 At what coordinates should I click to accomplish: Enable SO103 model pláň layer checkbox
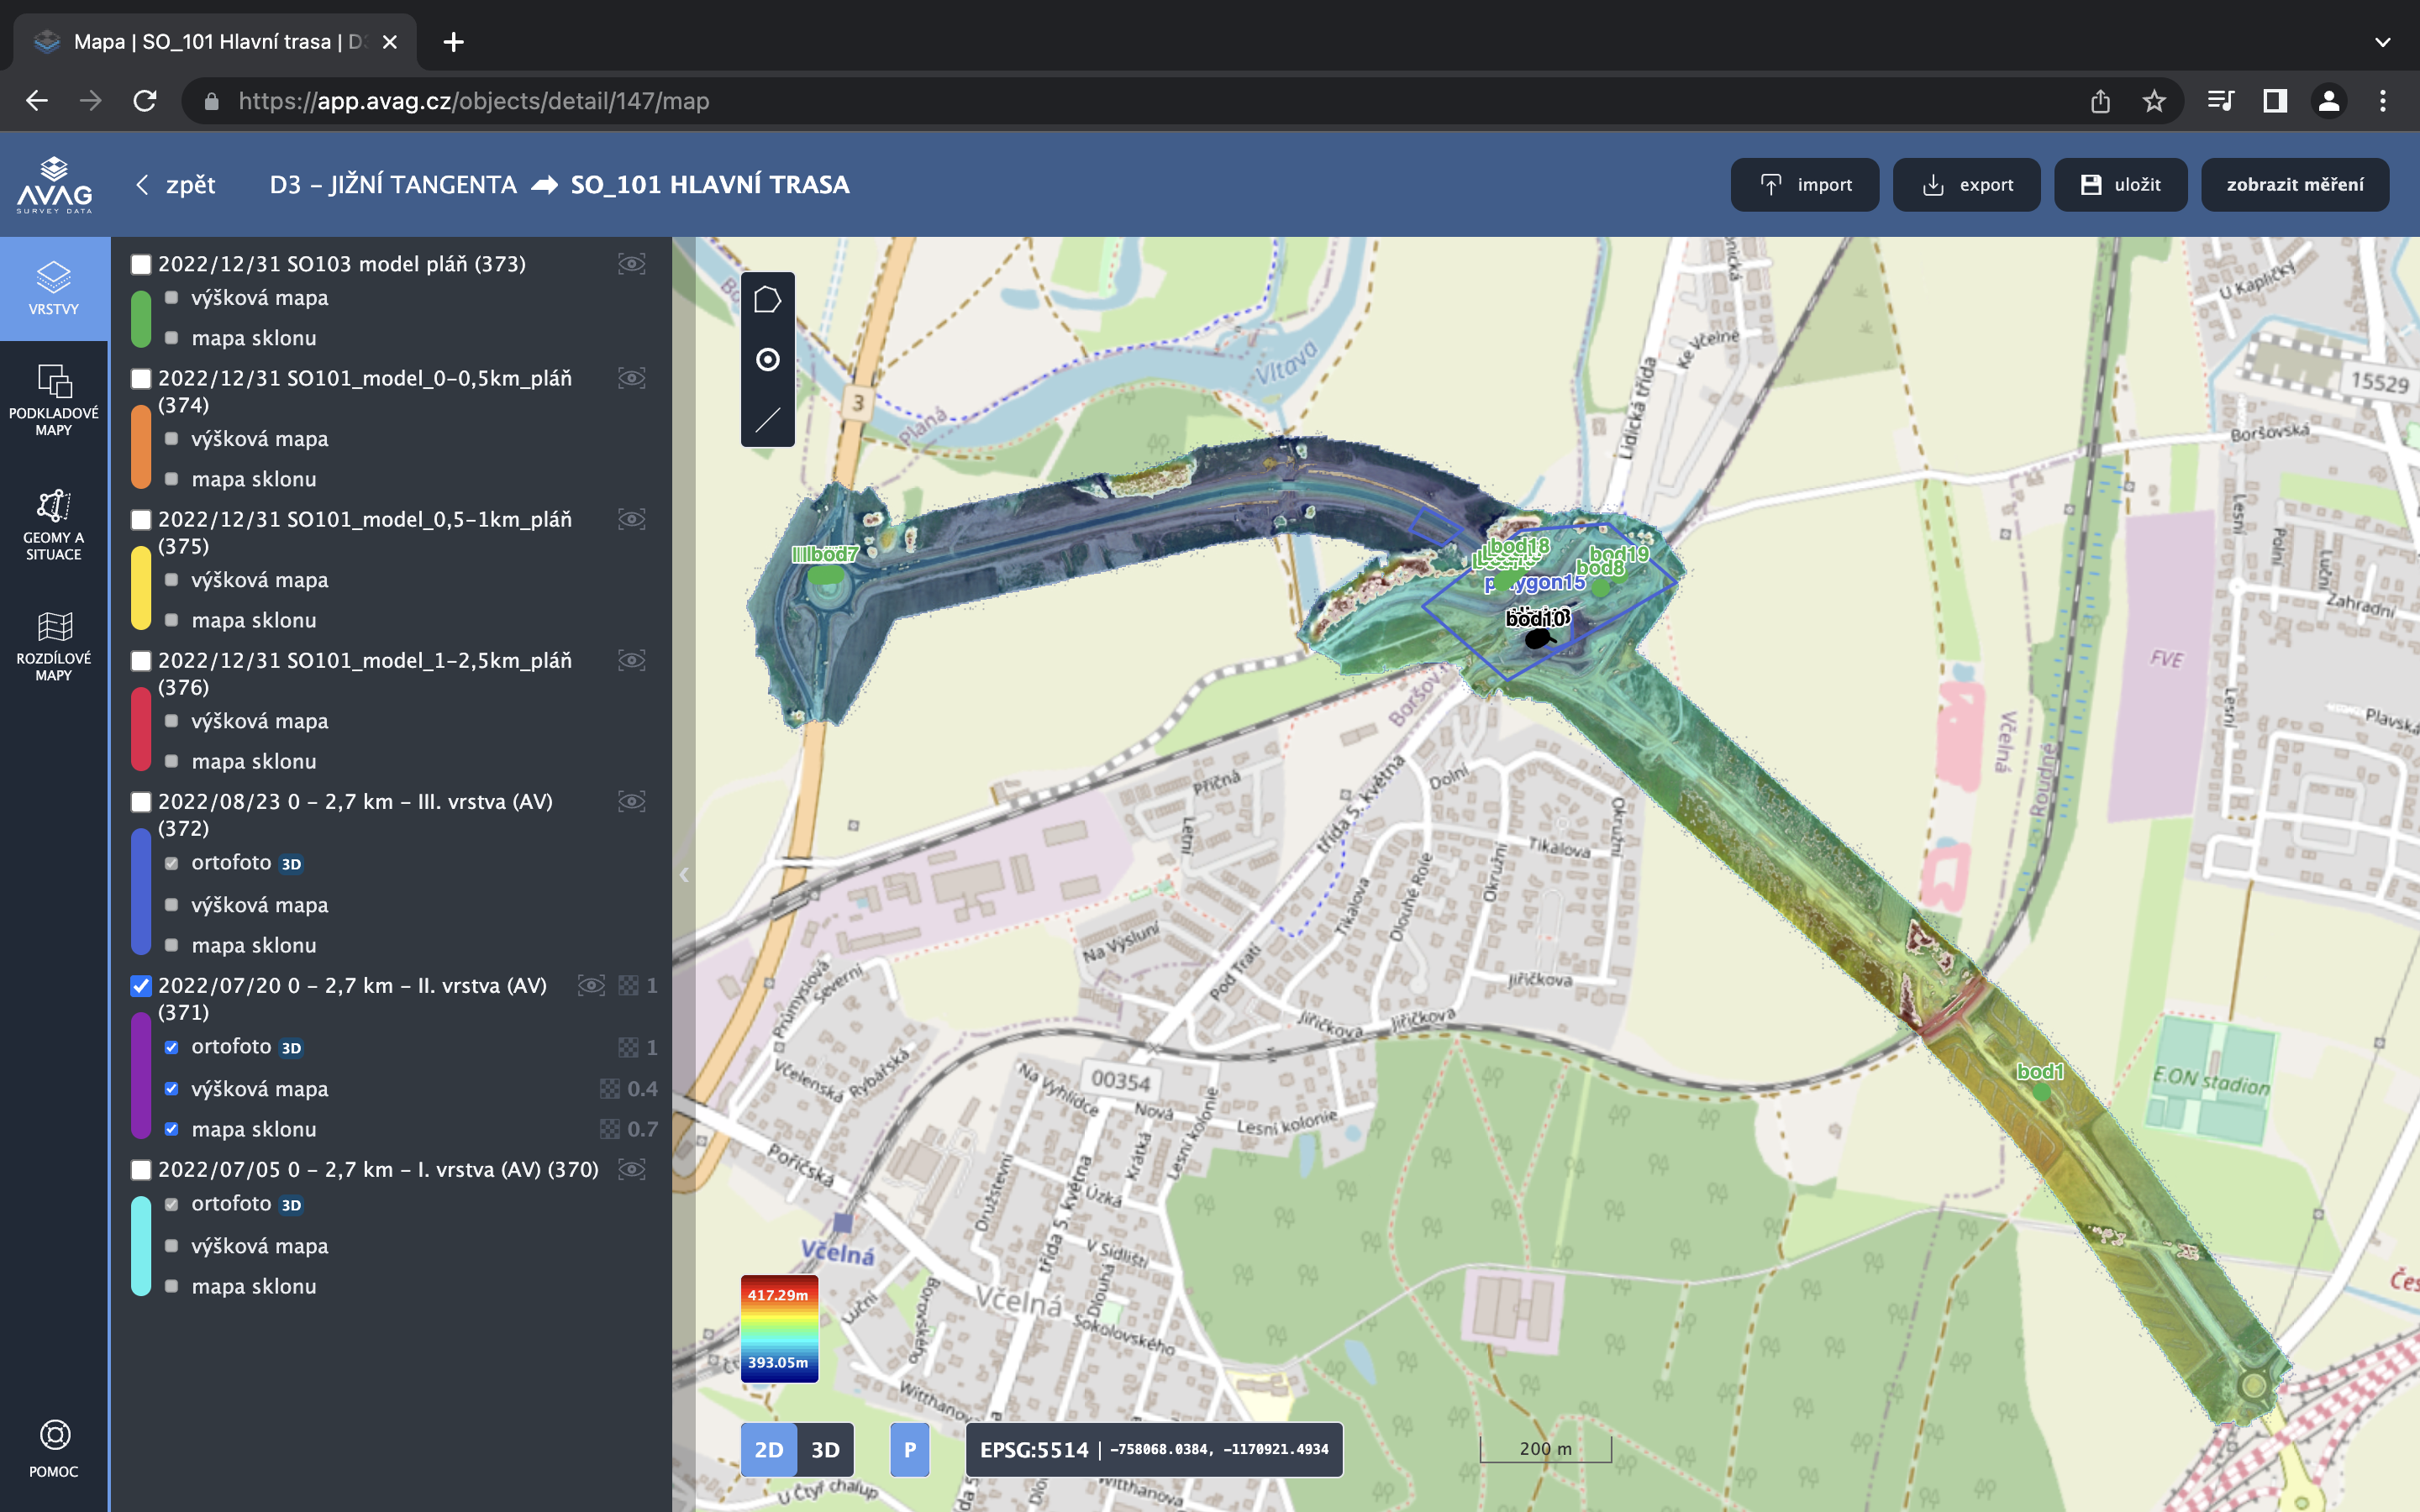pyautogui.click(x=141, y=264)
